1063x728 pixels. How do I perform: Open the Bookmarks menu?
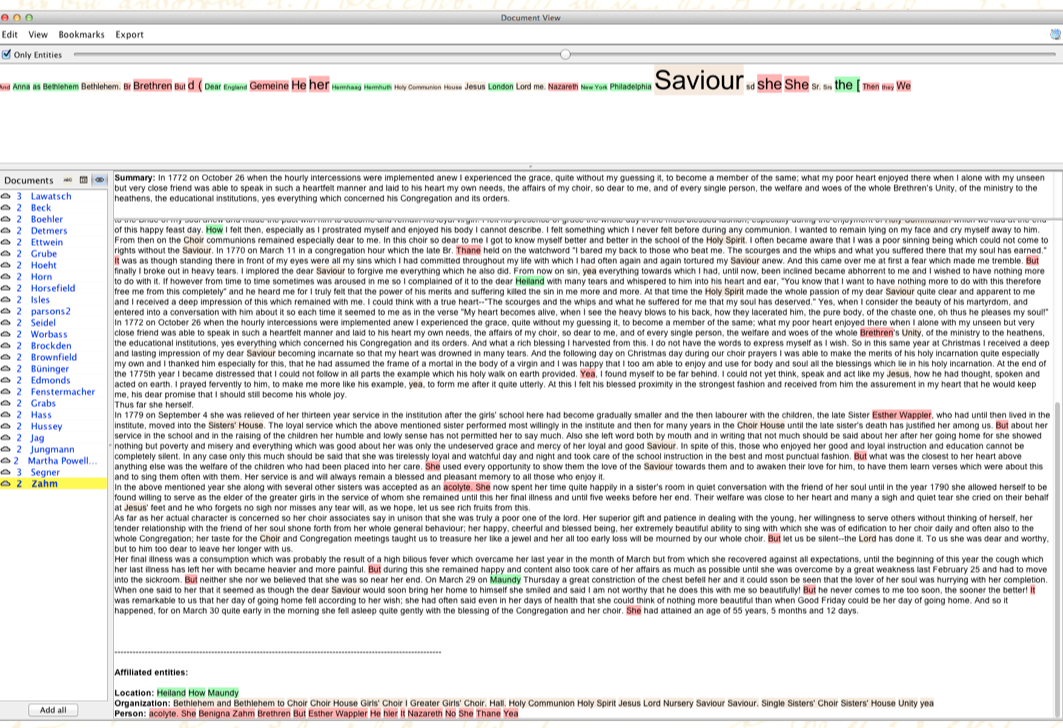(81, 34)
